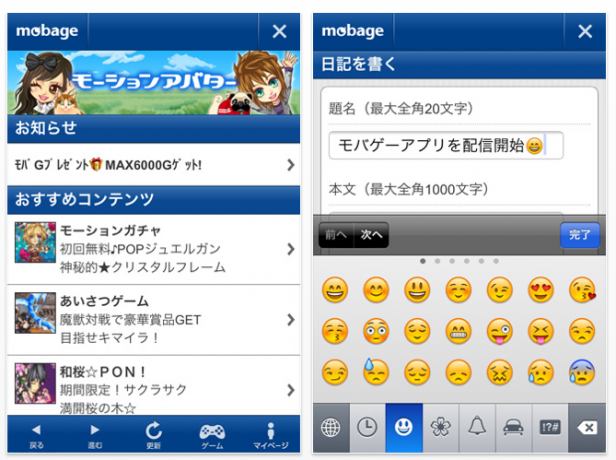
Task: Insert the flushed wide-eyed emoji
Action: 376,331
